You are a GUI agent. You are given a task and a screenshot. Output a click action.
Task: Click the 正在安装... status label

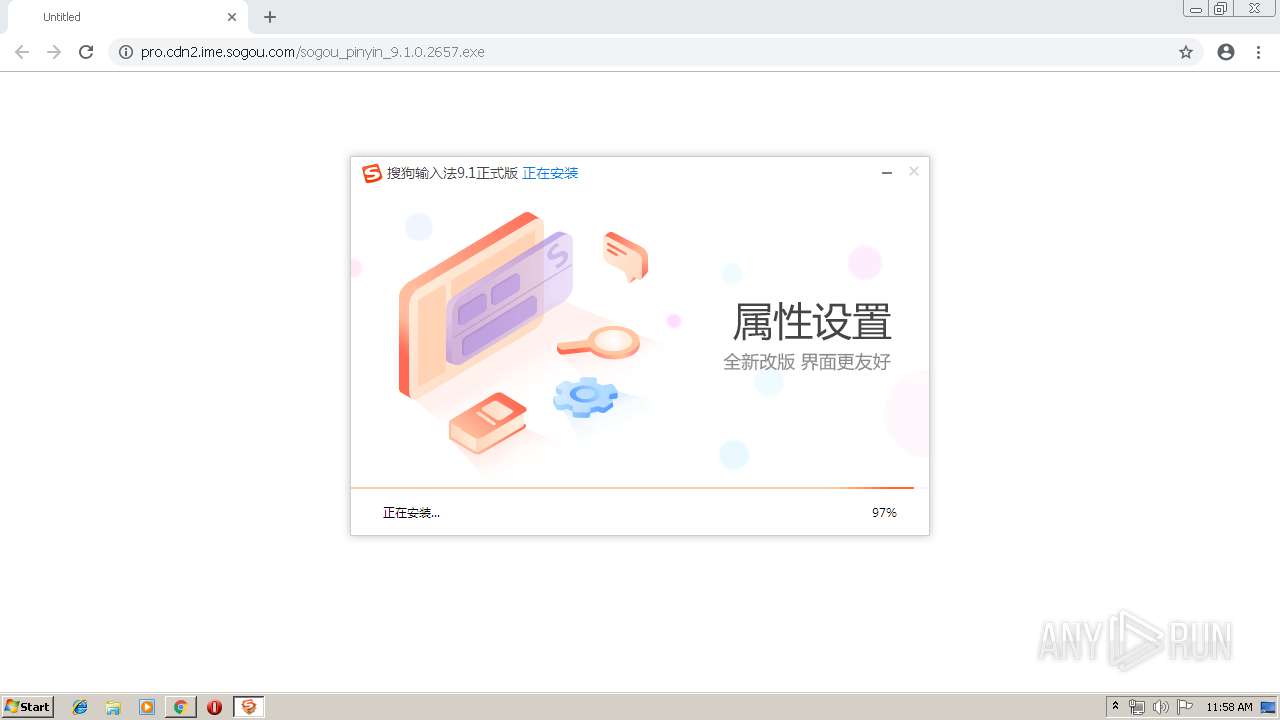pos(411,513)
